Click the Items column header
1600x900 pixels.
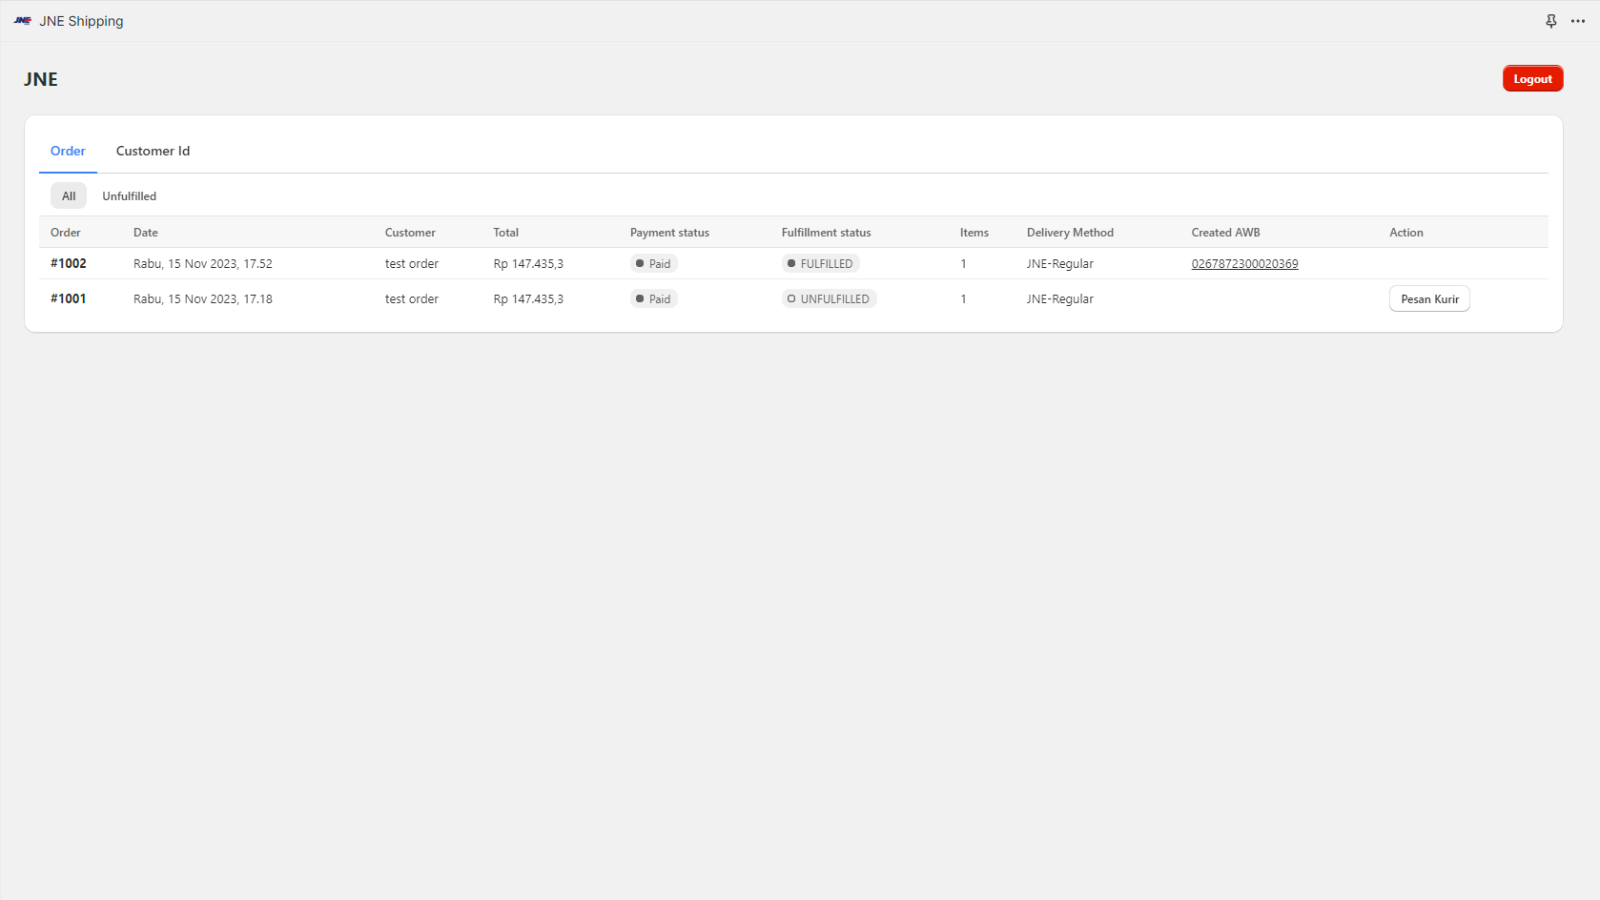click(x=974, y=233)
